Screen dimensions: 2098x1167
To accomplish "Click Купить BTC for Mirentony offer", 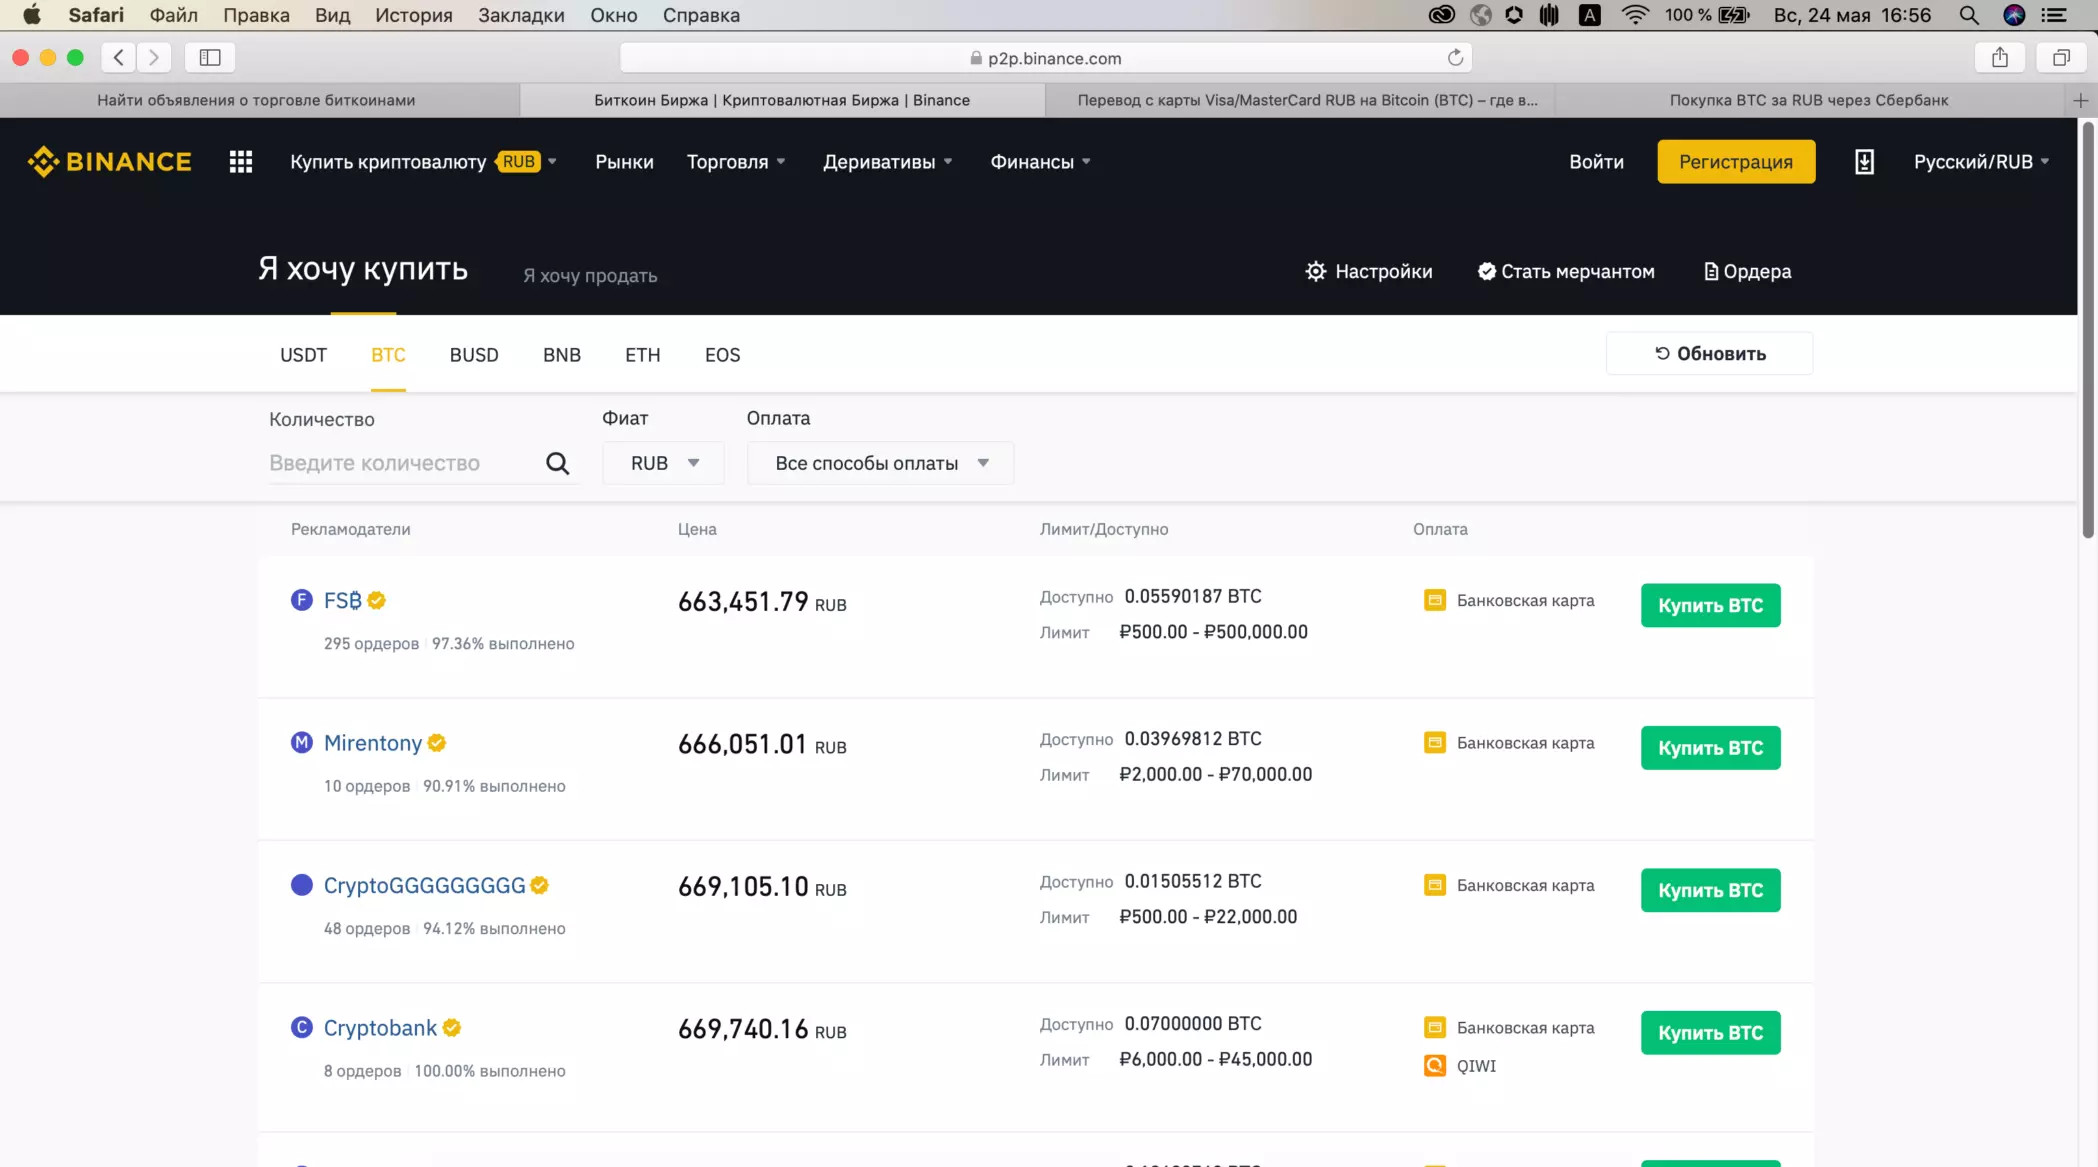I will [1710, 748].
